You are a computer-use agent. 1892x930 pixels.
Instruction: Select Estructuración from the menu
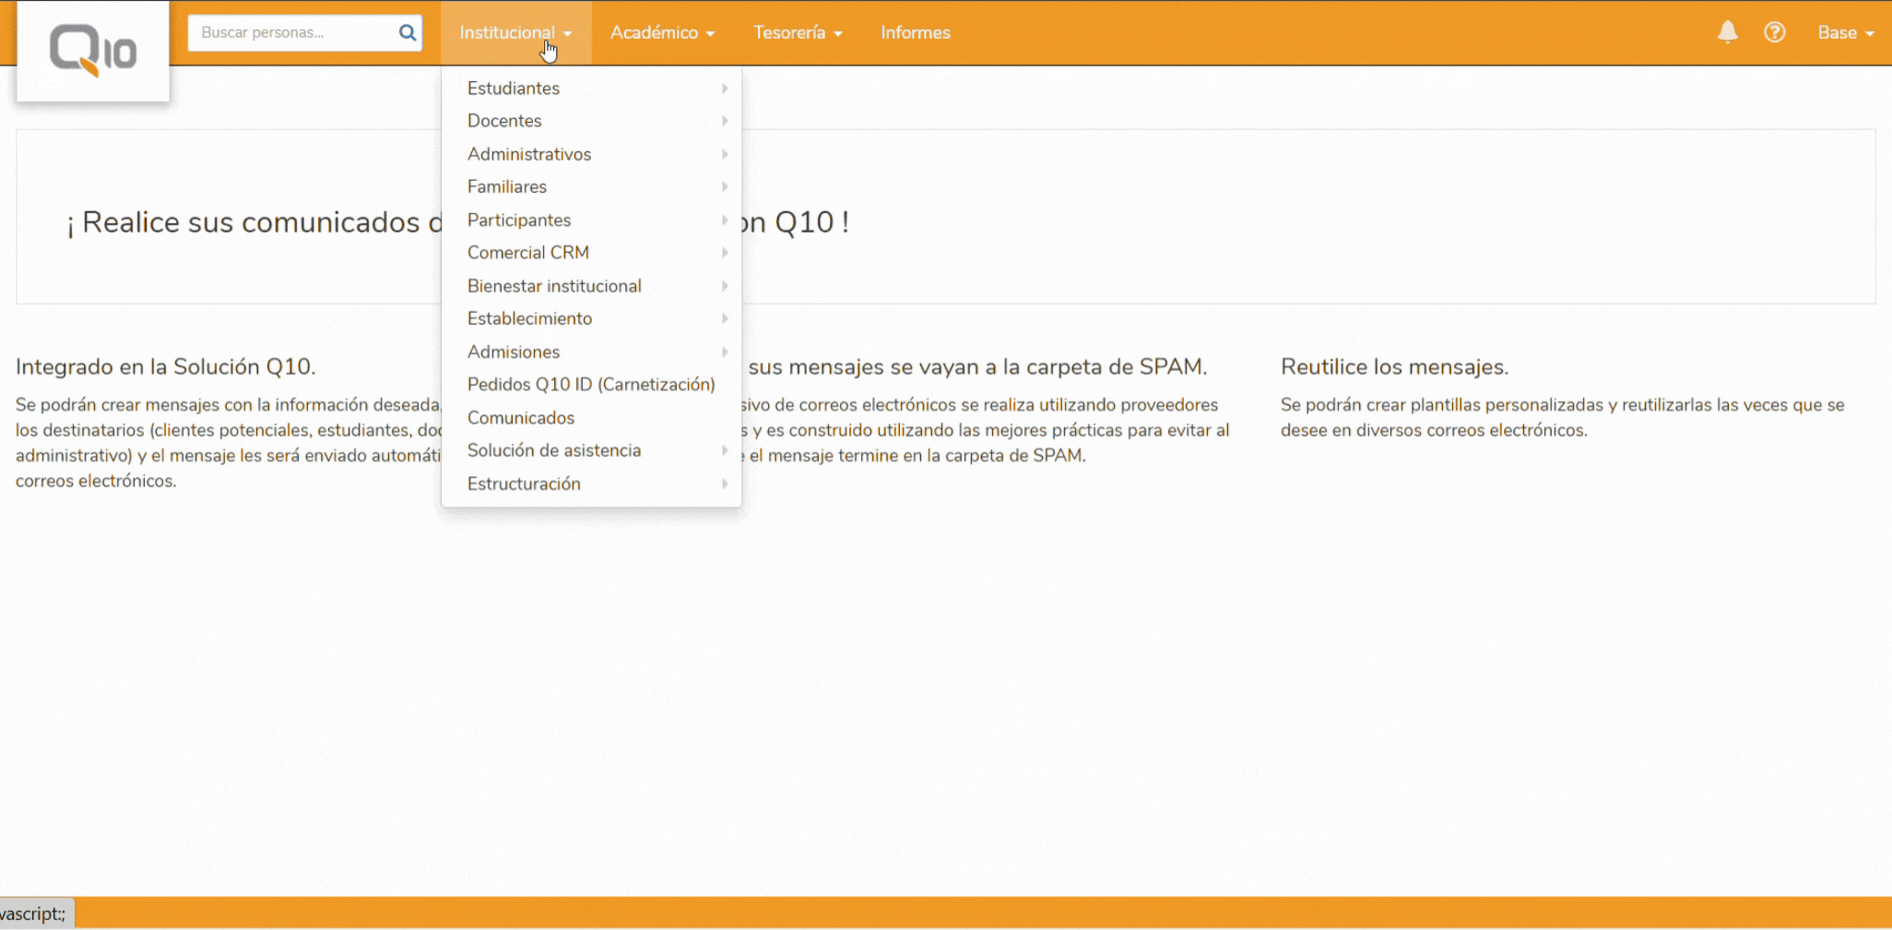pos(523,483)
